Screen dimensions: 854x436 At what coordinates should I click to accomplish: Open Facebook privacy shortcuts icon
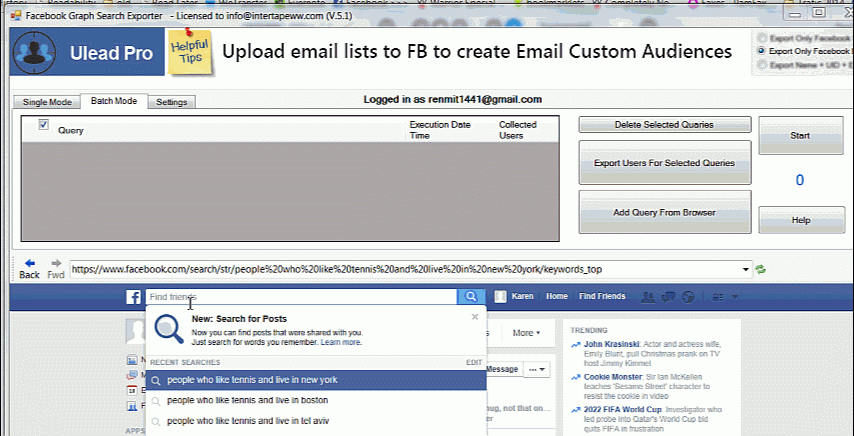pyautogui.click(x=718, y=297)
